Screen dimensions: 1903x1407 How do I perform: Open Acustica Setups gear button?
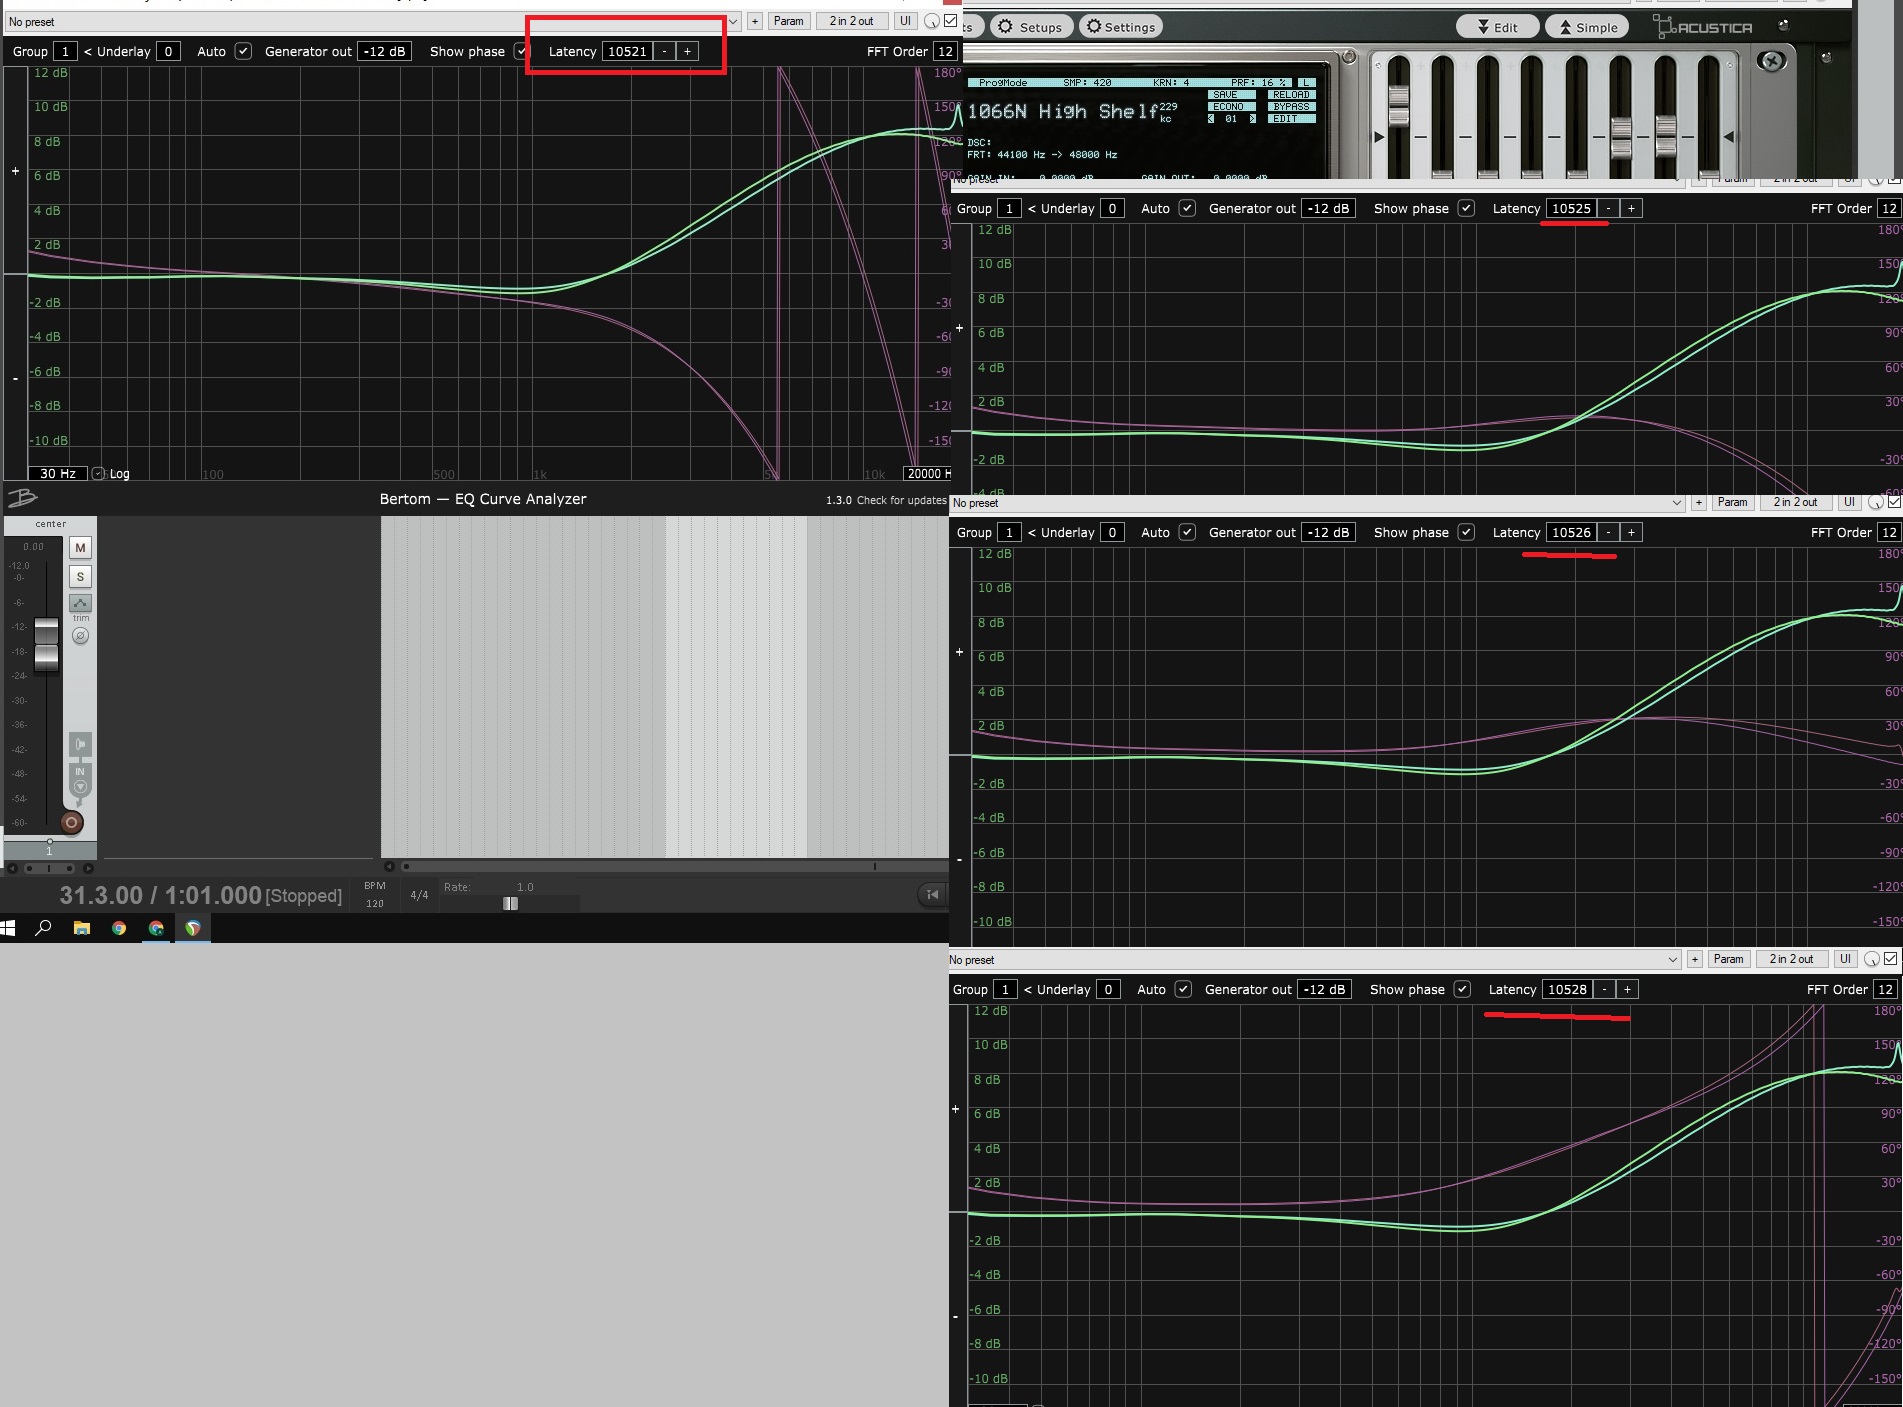click(x=1032, y=27)
